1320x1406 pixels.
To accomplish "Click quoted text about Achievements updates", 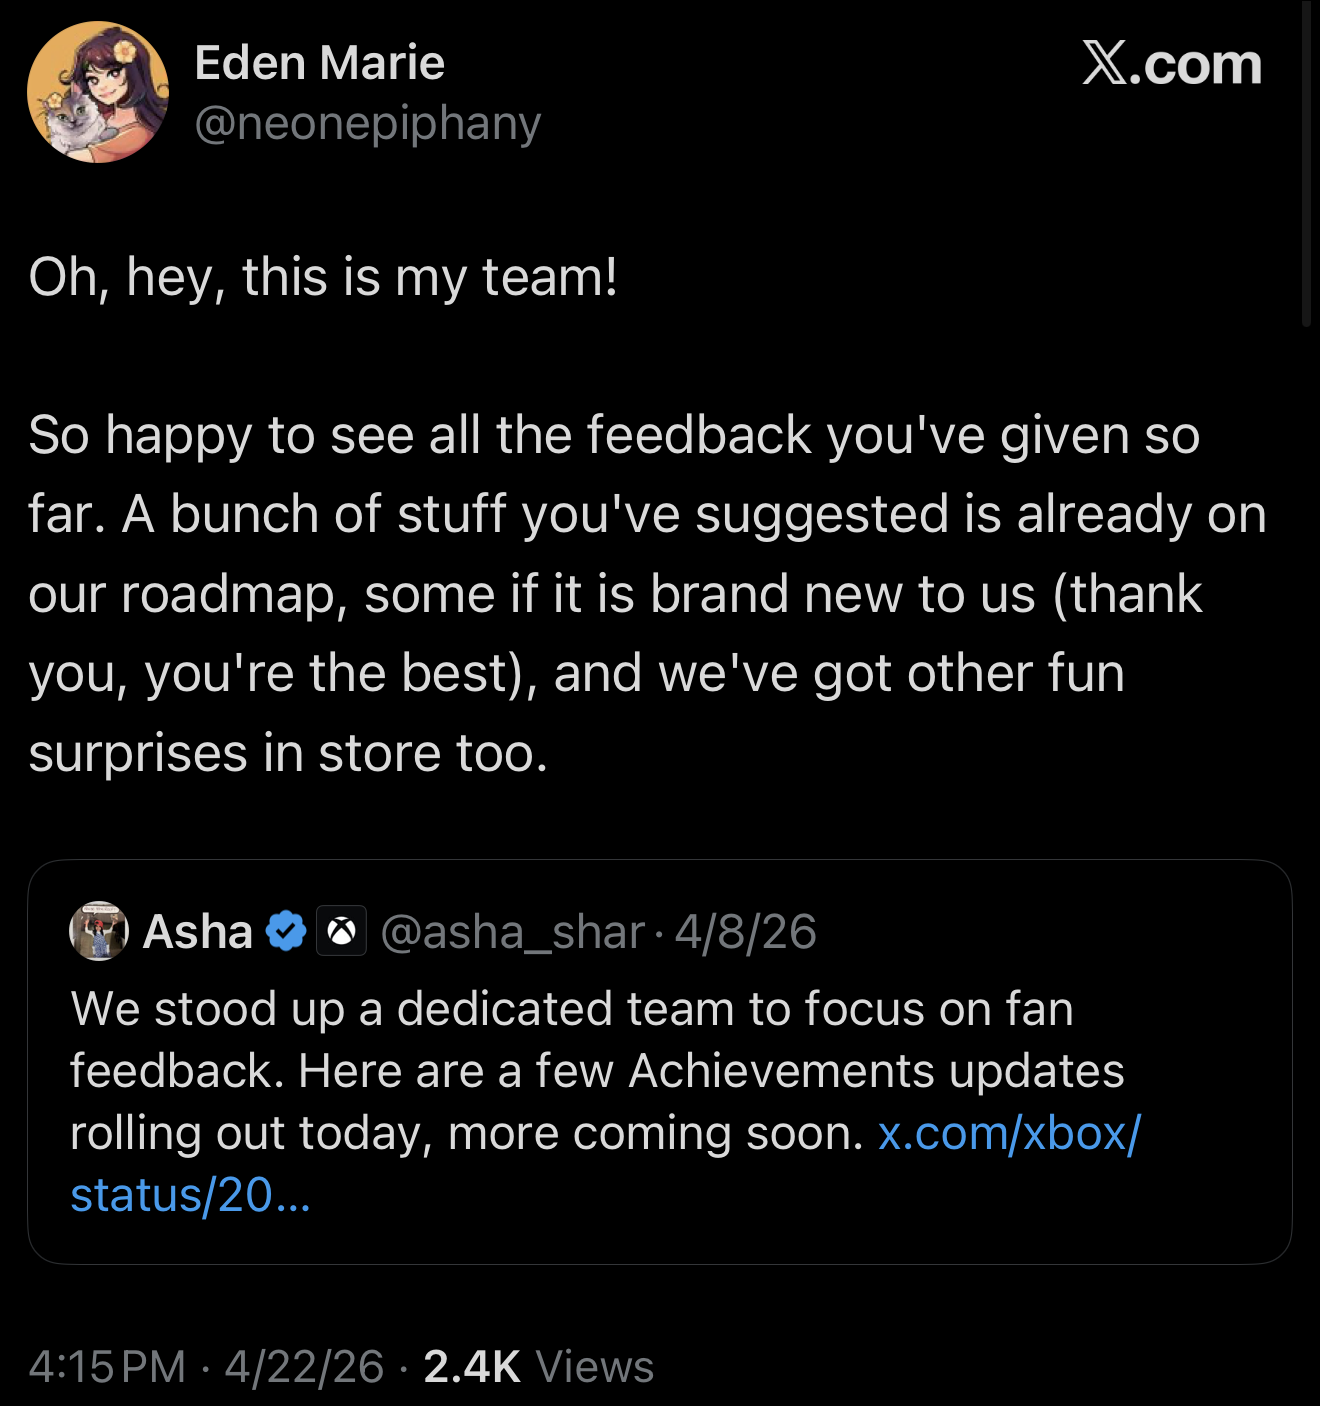I will 596,1071.
